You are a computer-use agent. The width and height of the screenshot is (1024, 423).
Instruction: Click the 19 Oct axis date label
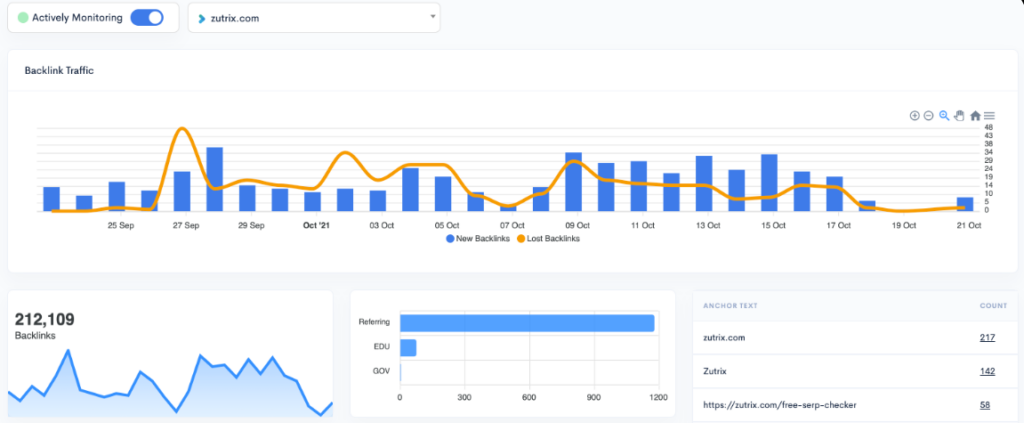click(904, 226)
